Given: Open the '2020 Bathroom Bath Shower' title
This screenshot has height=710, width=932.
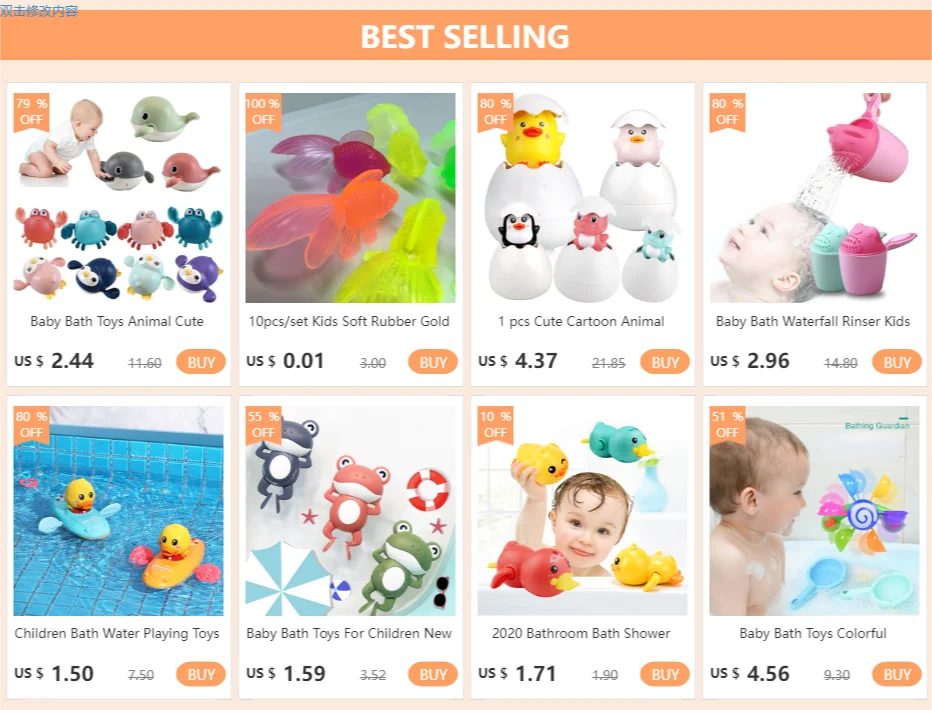Looking at the screenshot, I should 581,633.
